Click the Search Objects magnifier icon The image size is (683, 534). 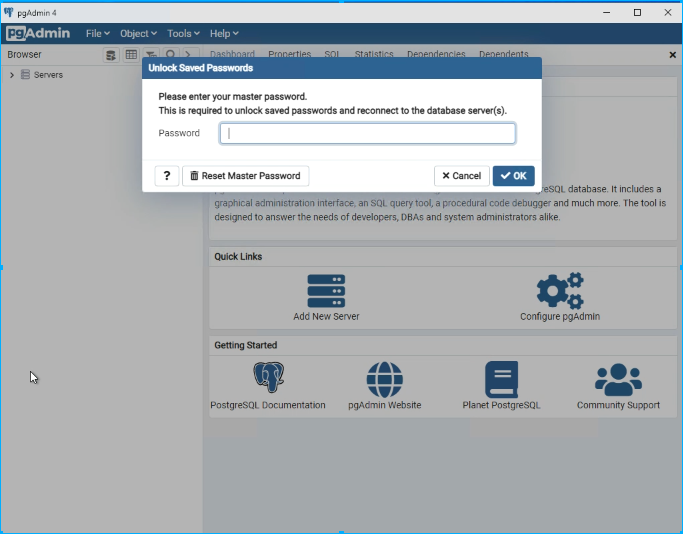coord(171,55)
